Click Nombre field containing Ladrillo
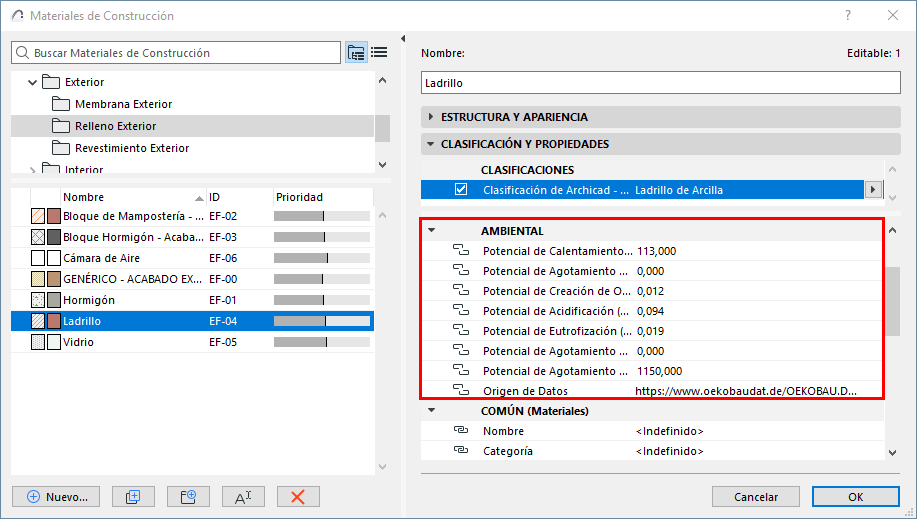917x519 pixels. (x=661, y=83)
